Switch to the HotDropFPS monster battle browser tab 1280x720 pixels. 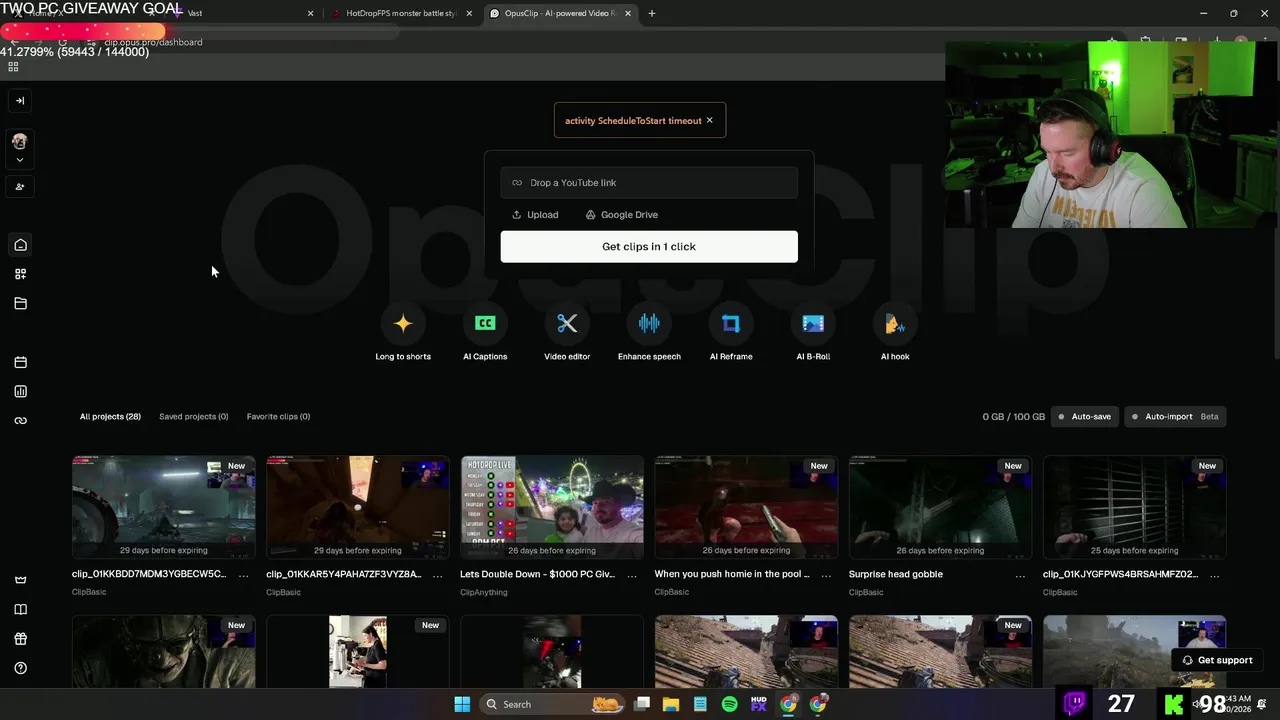pyautogui.click(x=400, y=14)
